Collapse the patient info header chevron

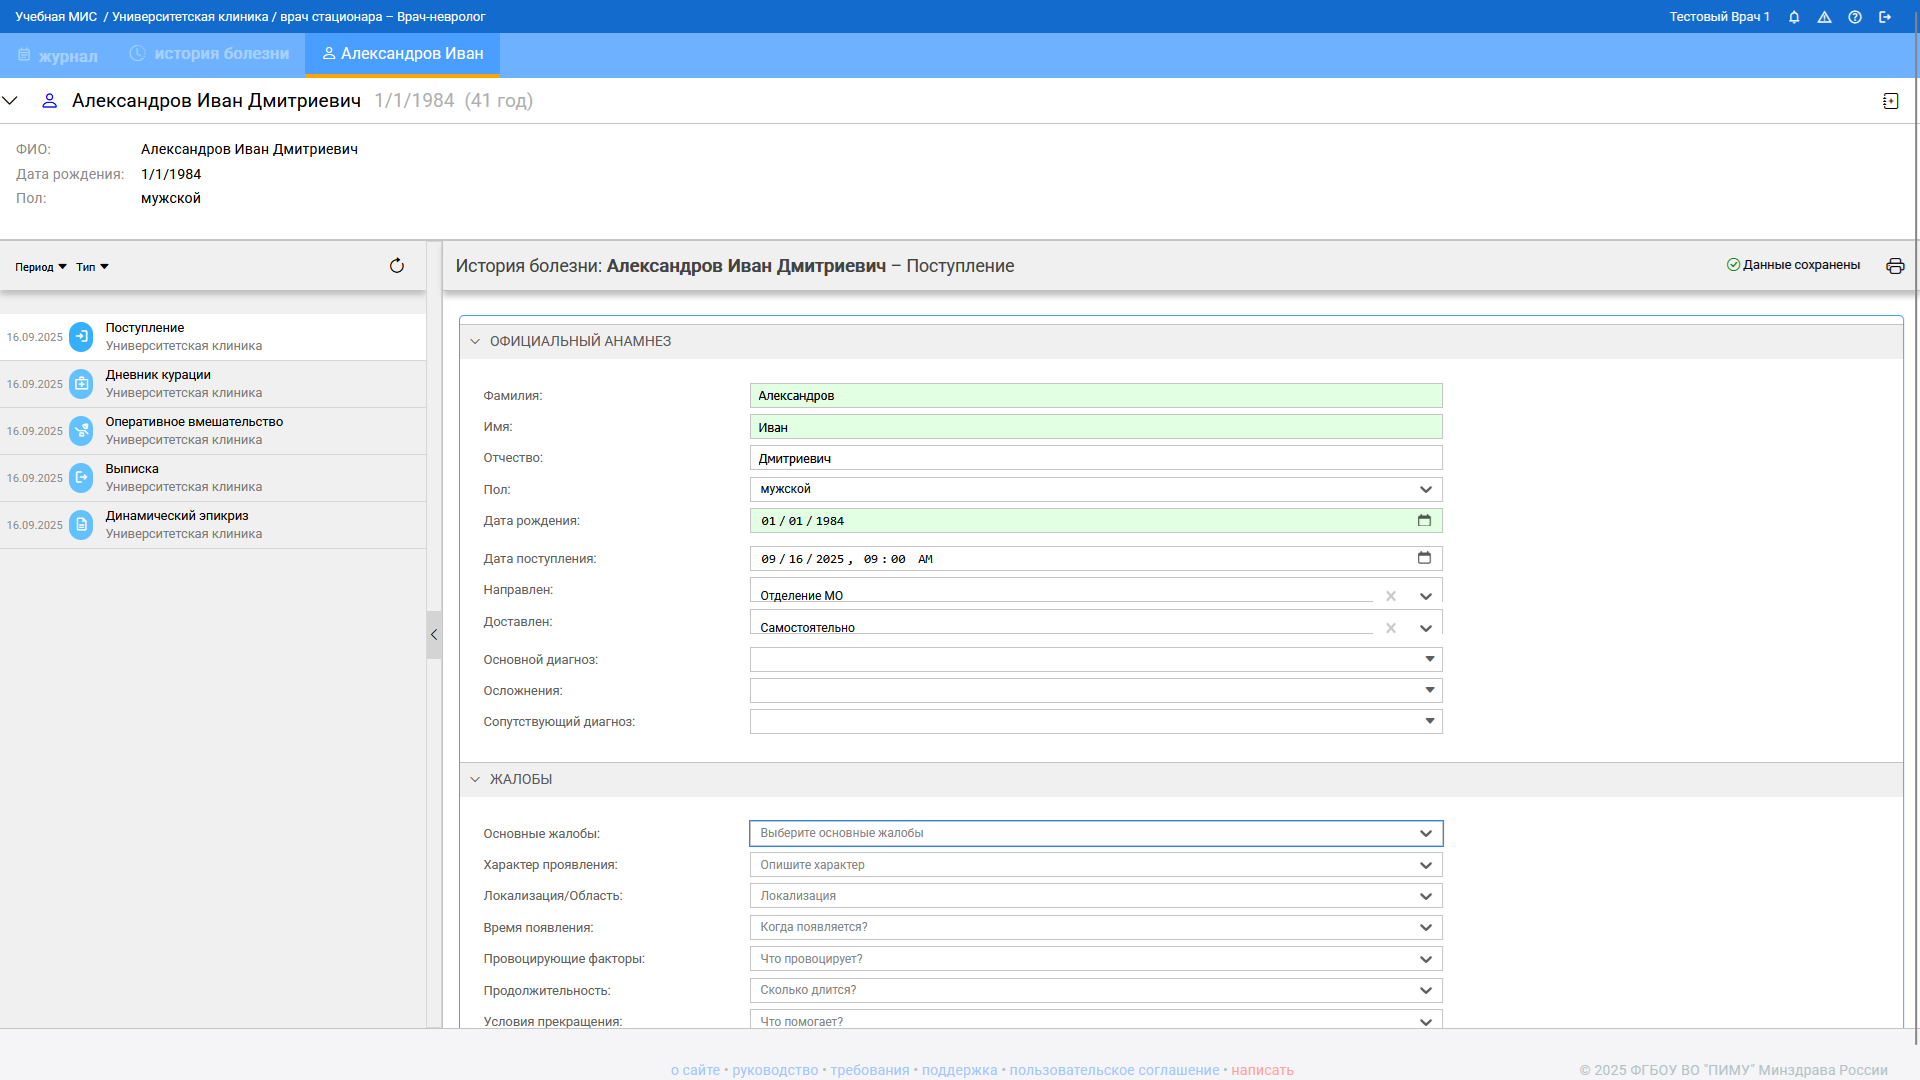tap(11, 101)
